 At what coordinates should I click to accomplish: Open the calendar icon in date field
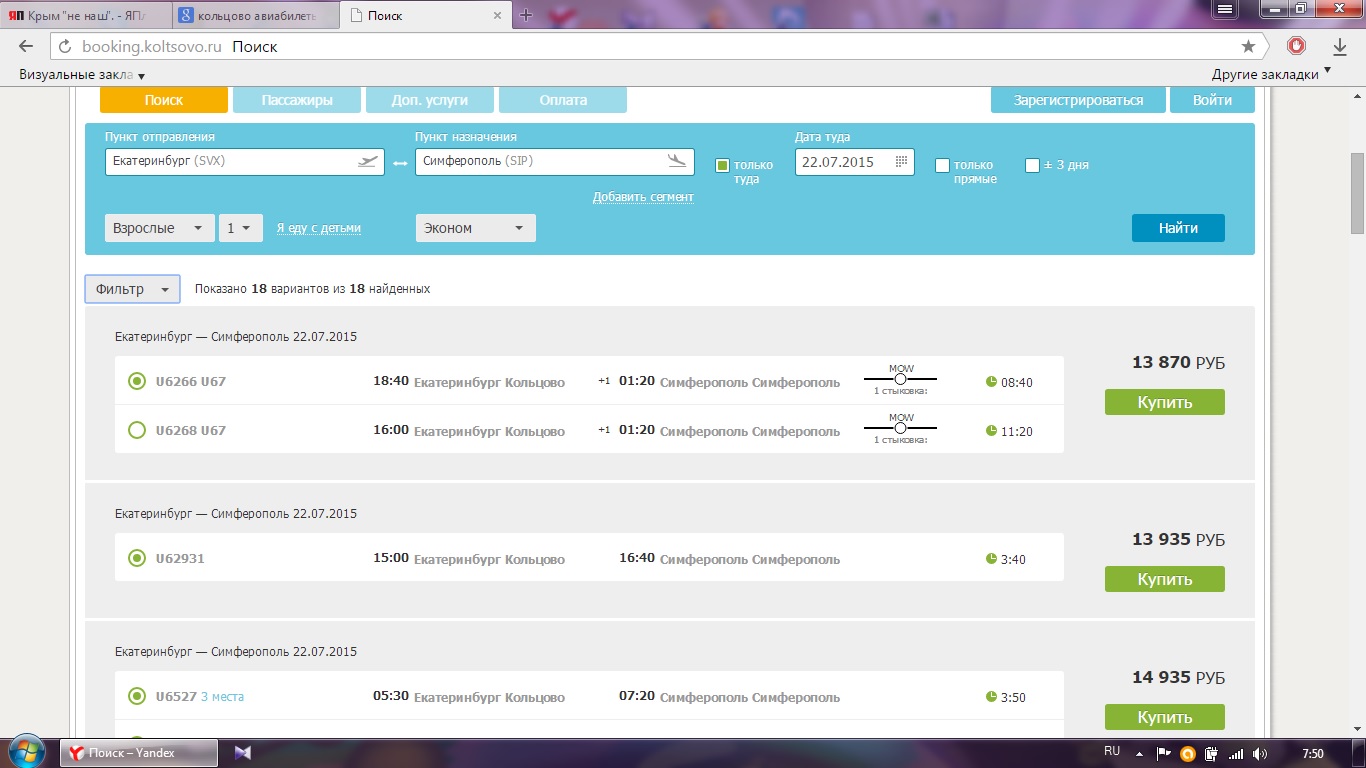901,161
